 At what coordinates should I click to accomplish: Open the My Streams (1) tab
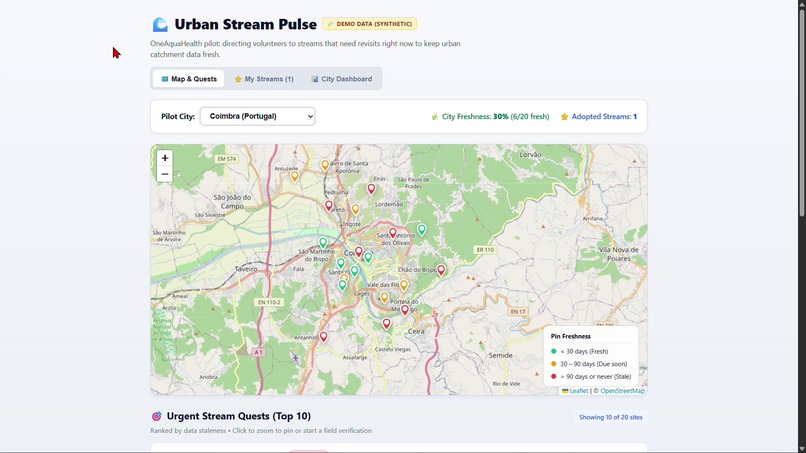tap(264, 79)
